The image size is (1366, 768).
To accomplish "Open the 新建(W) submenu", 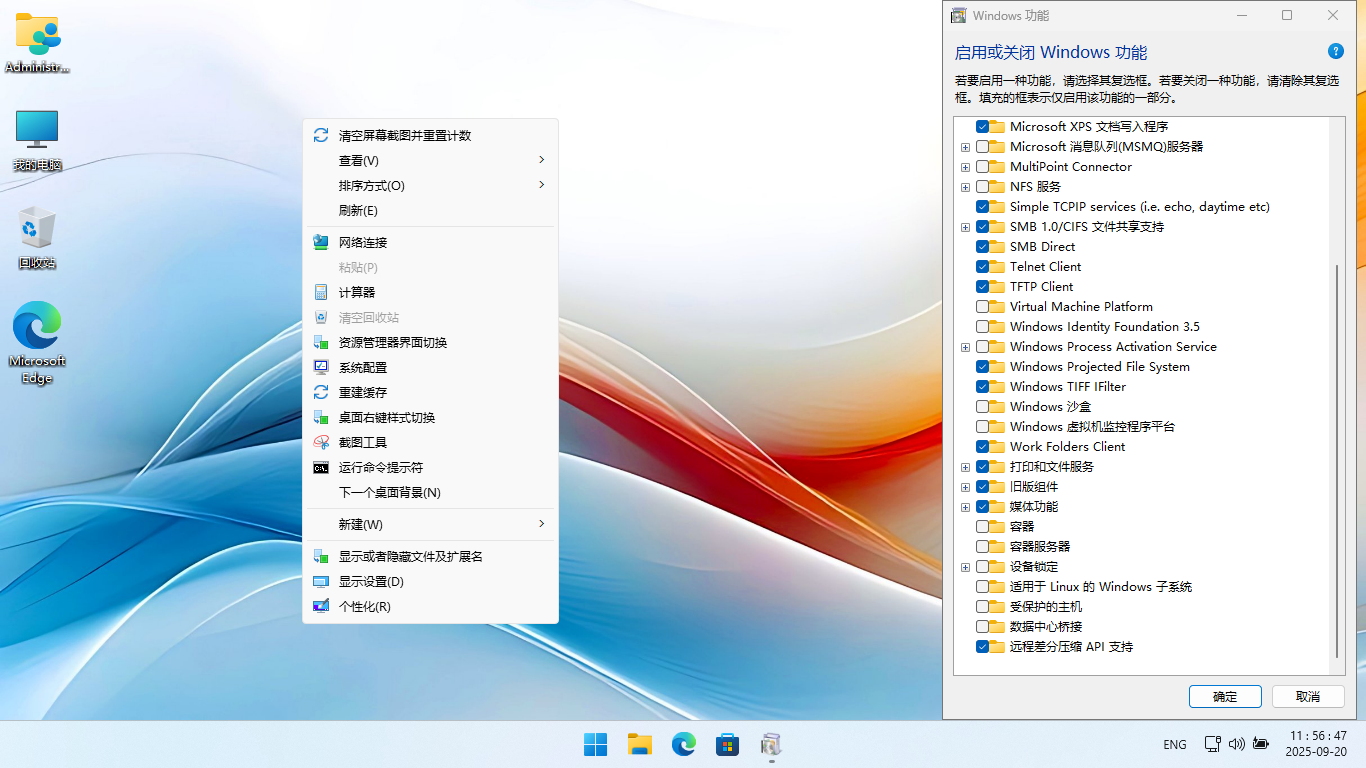I will point(430,524).
